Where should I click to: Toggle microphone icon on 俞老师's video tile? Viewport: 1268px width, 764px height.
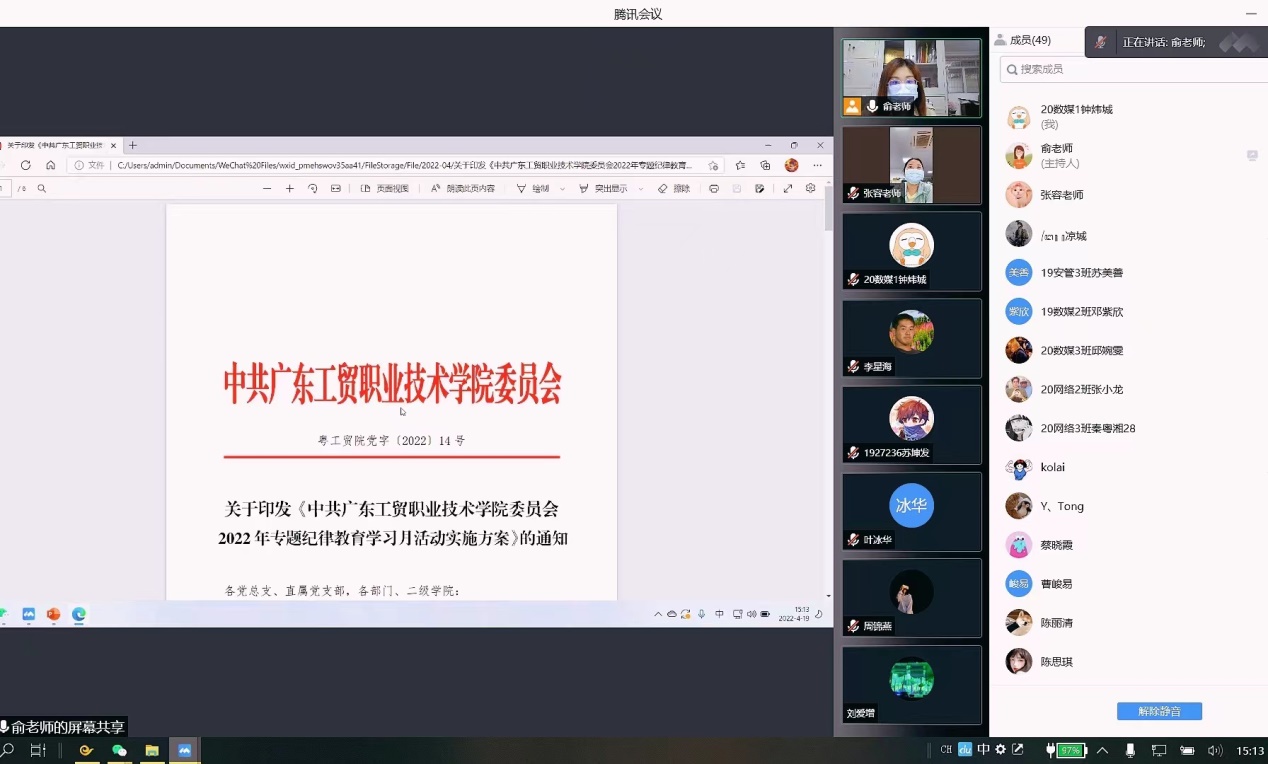pyautogui.click(x=872, y=106)
